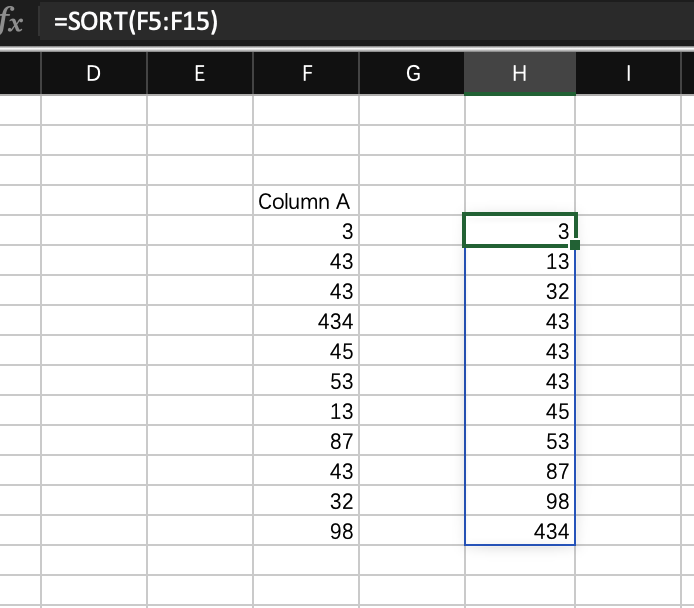Viewport: 694px width, 608px height.
Task: Click the "Column A" label cell
Action: [x=306, y=201]
